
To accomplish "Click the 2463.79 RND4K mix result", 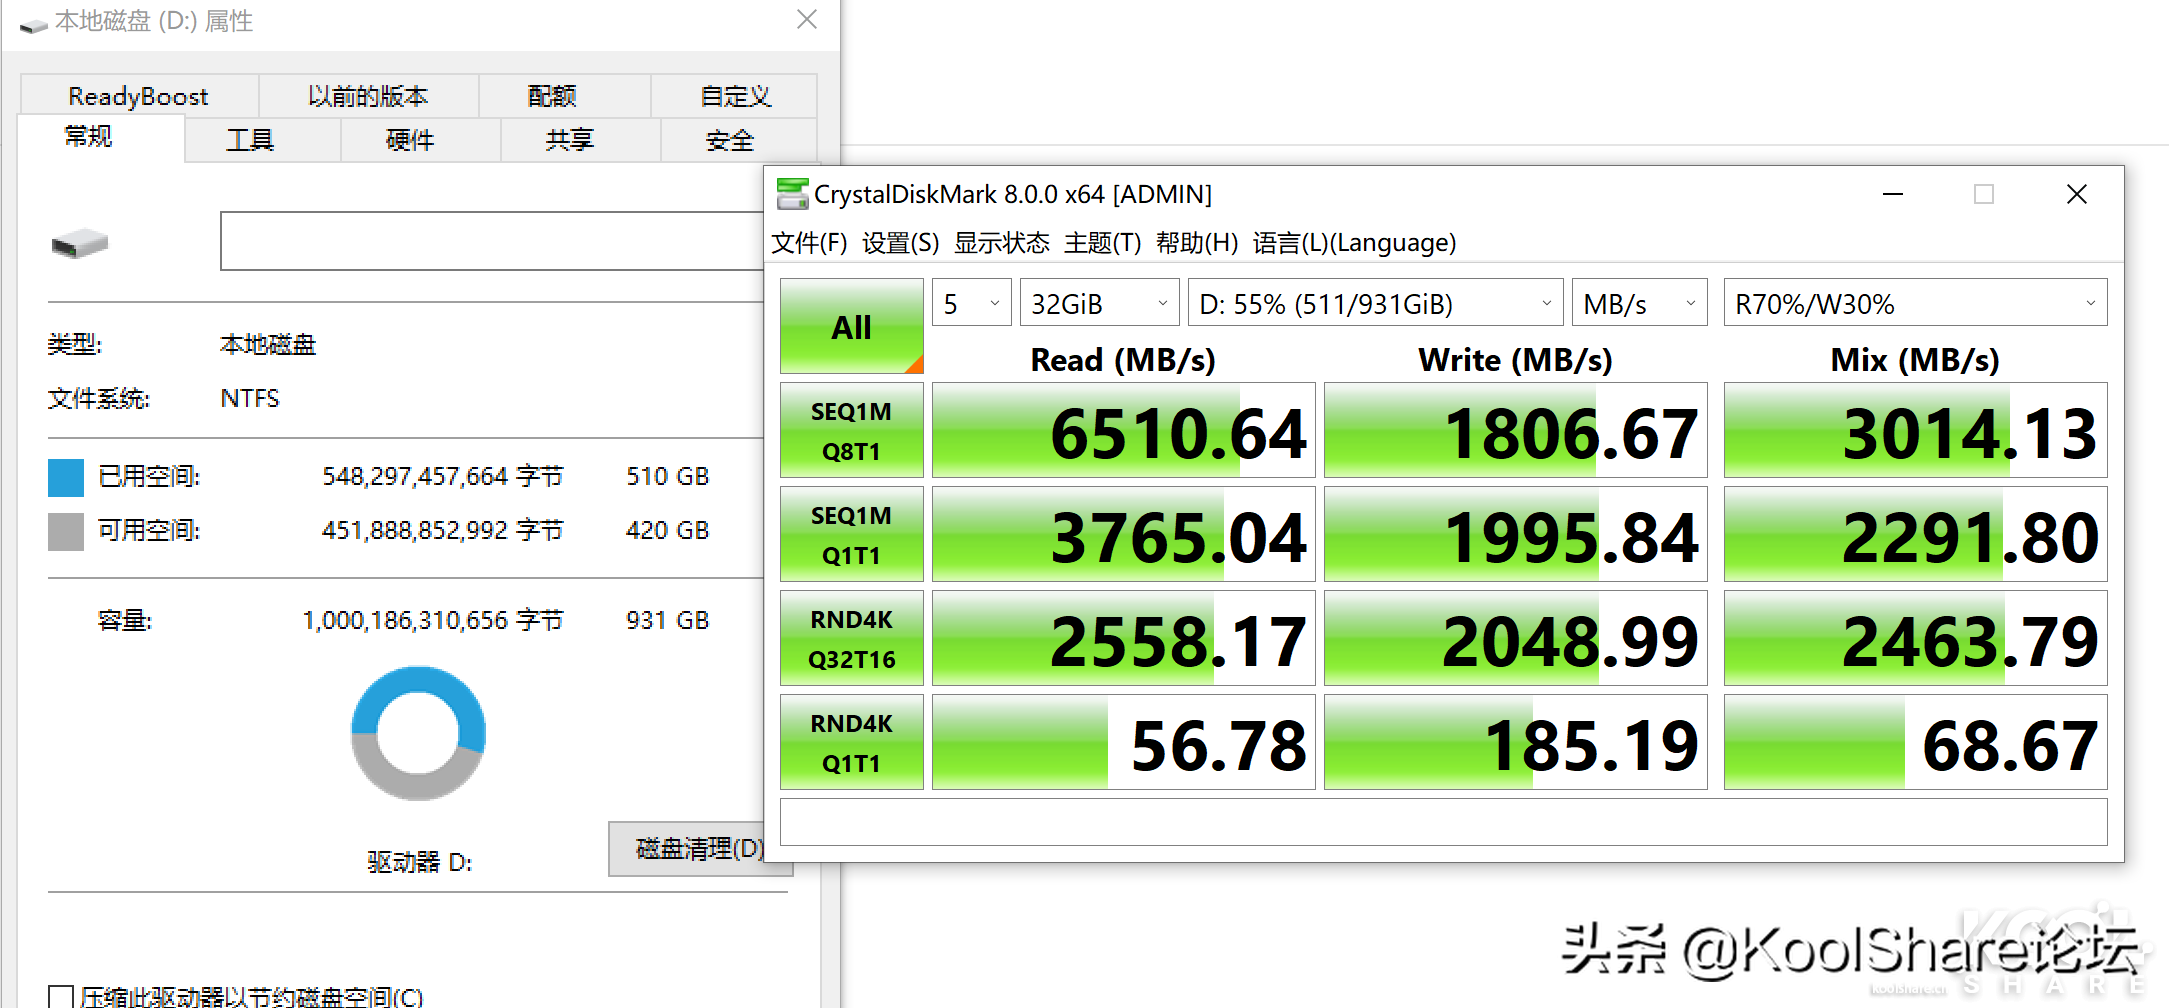I will (1915, 639).
